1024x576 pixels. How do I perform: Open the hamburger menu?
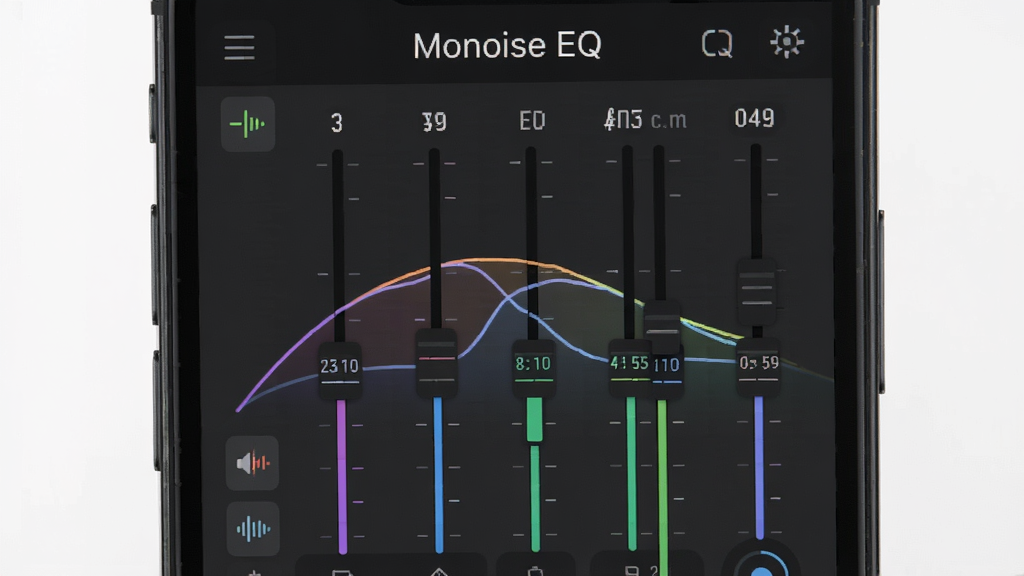tap(239, 47)
